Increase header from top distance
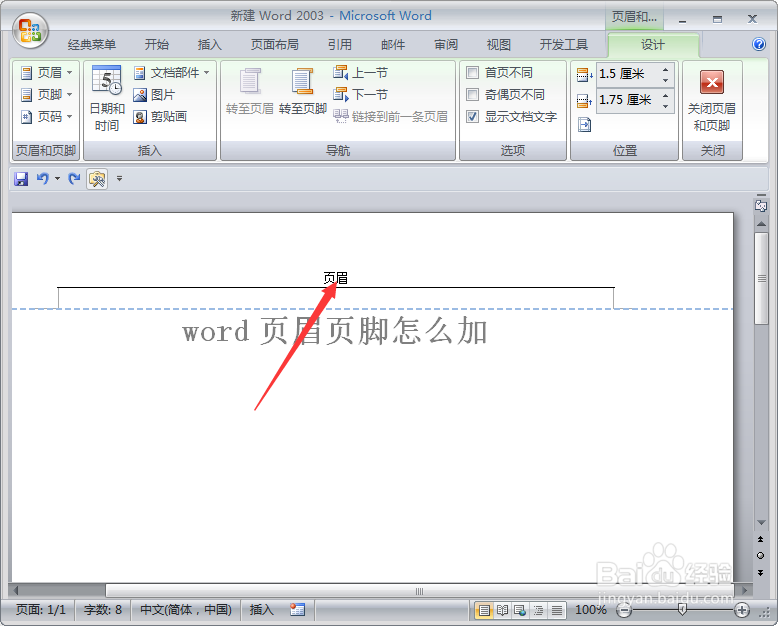Image resolution: width=778 pixels, height=626 pixels. tap(665, 69)
